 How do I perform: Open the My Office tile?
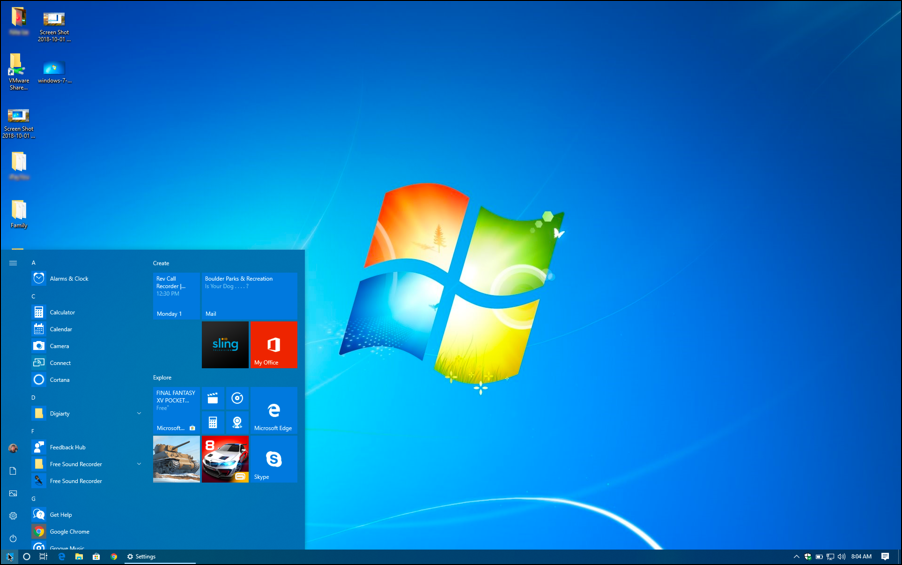coord(274,345)
